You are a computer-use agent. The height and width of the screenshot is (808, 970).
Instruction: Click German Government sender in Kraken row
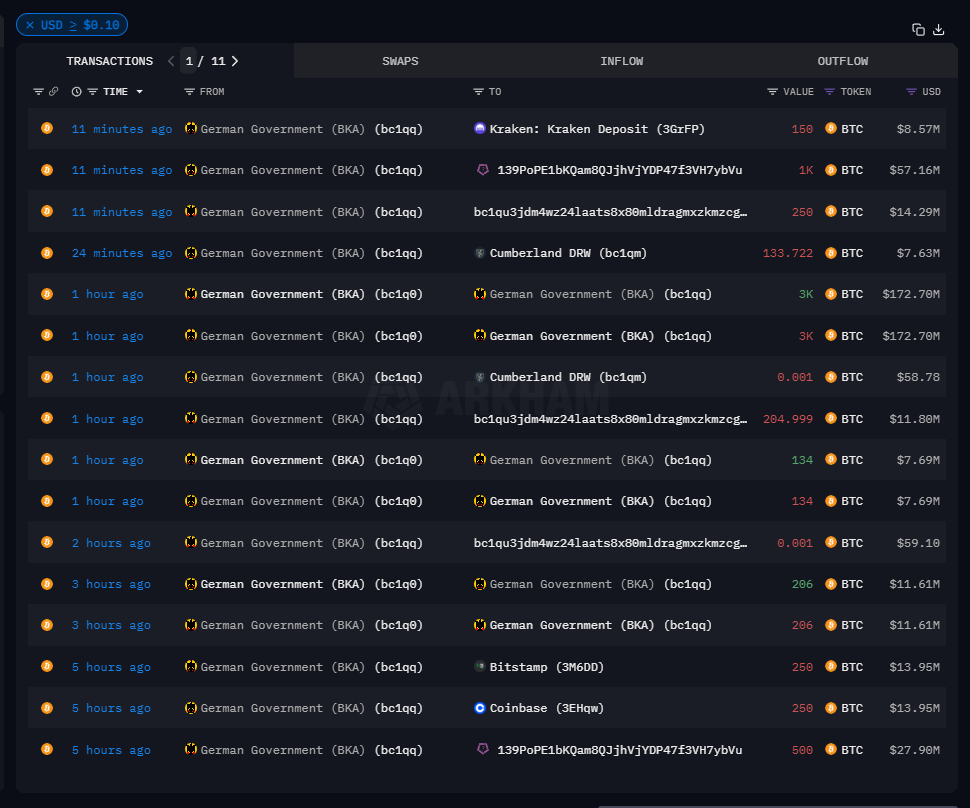(x=311, y=129)
